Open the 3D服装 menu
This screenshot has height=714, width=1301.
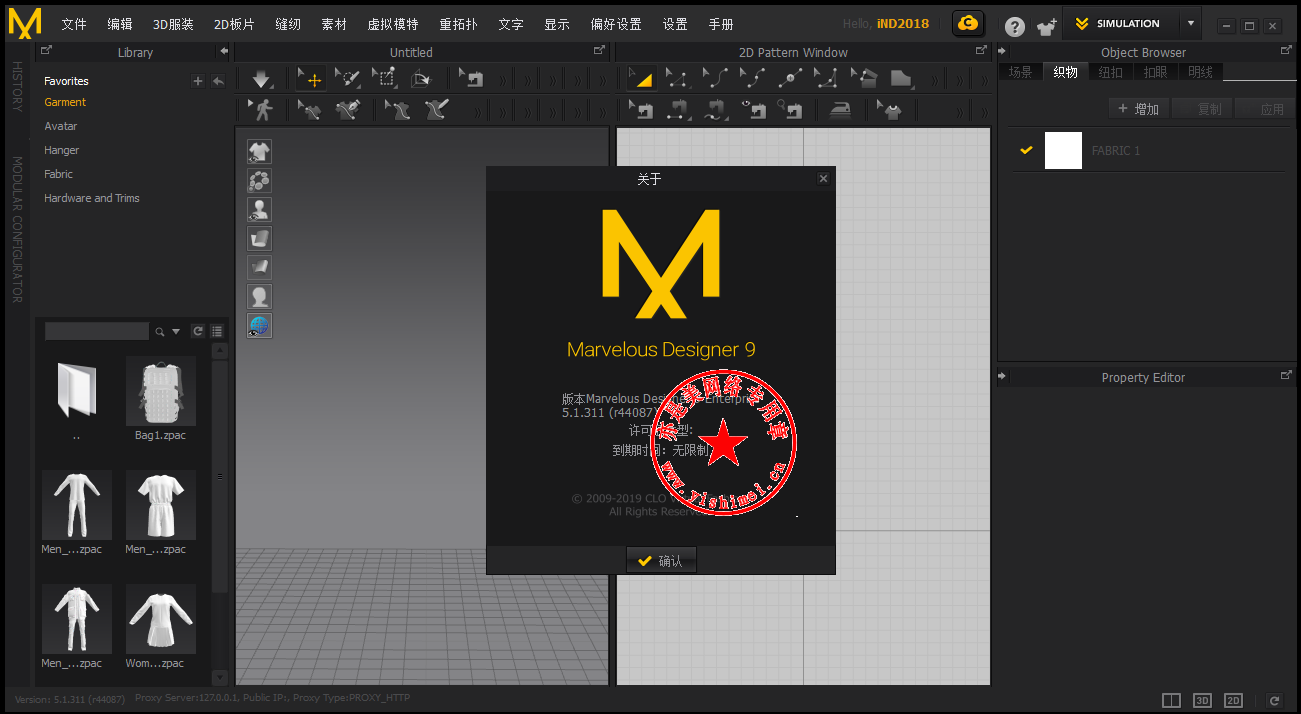174,24
